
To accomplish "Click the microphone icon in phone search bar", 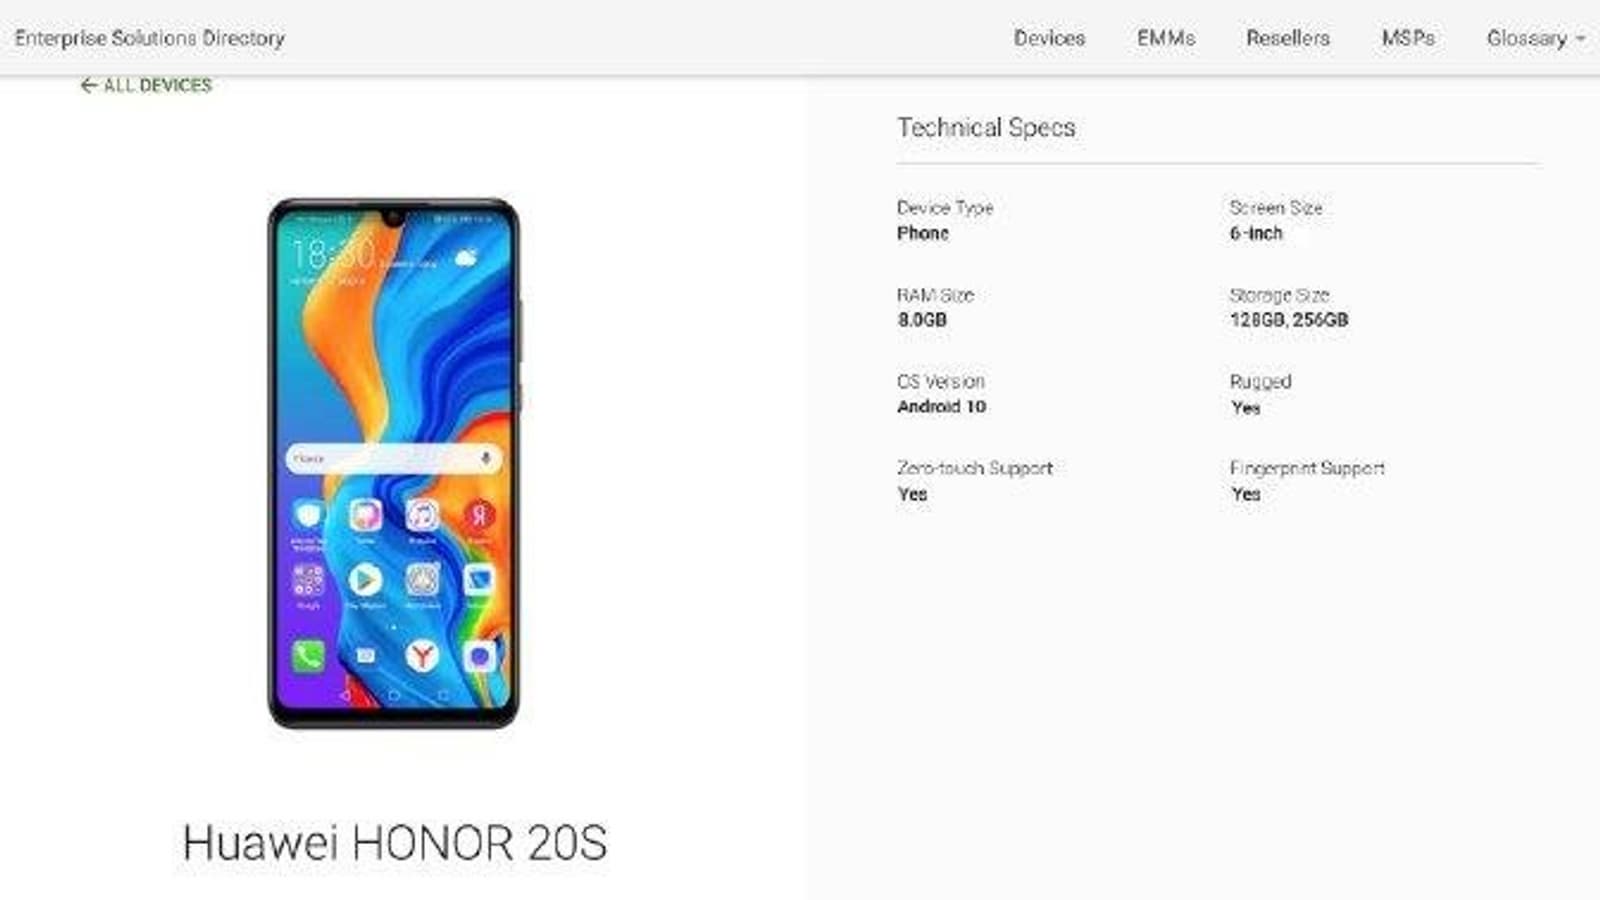I will [x=486, y=458].
